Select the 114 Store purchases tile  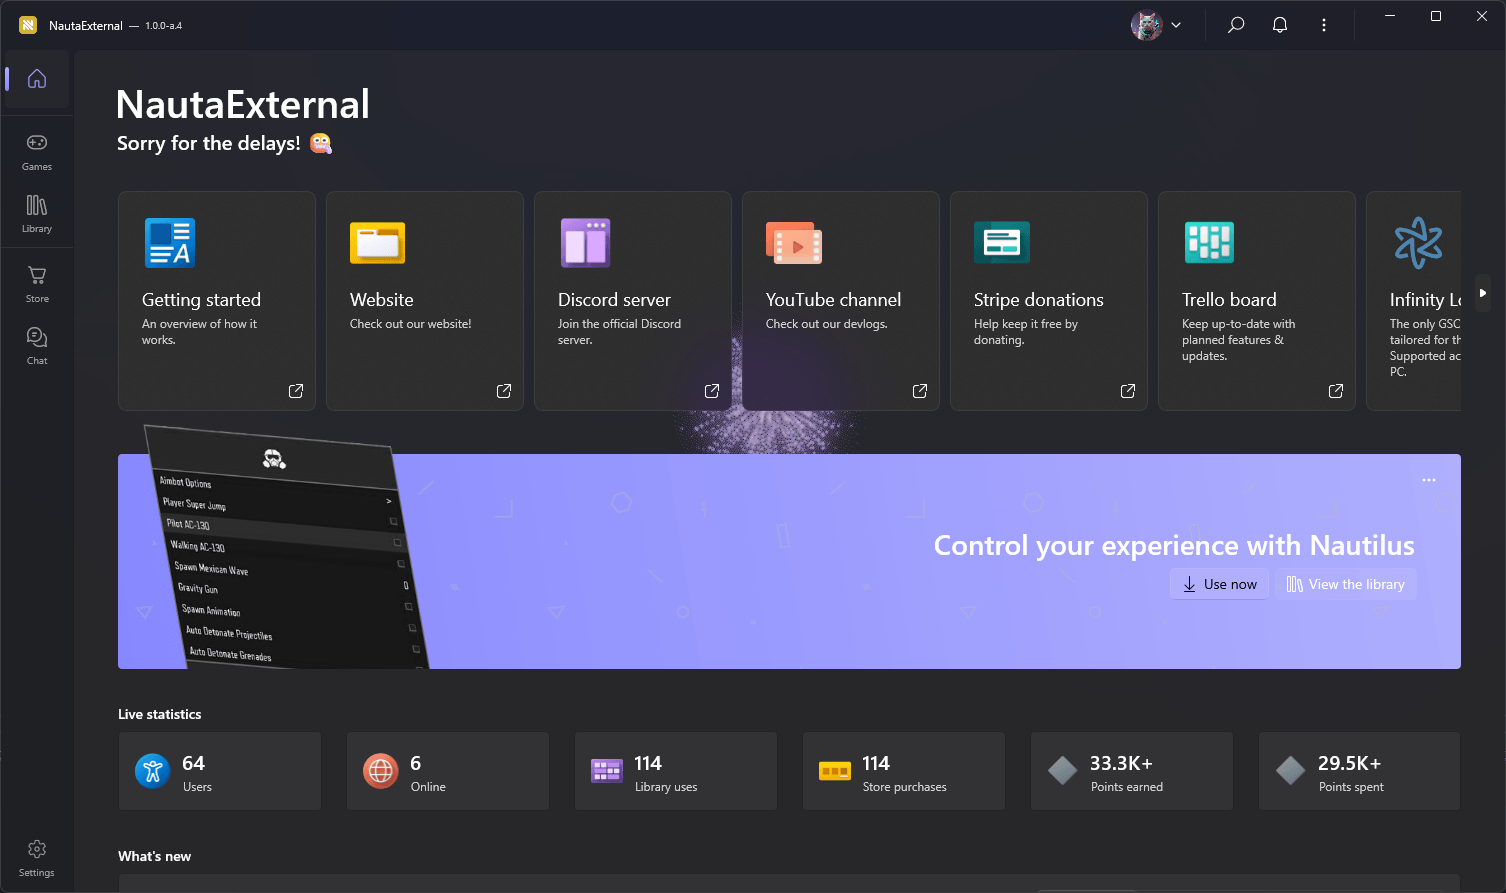[x=904, y=771]
